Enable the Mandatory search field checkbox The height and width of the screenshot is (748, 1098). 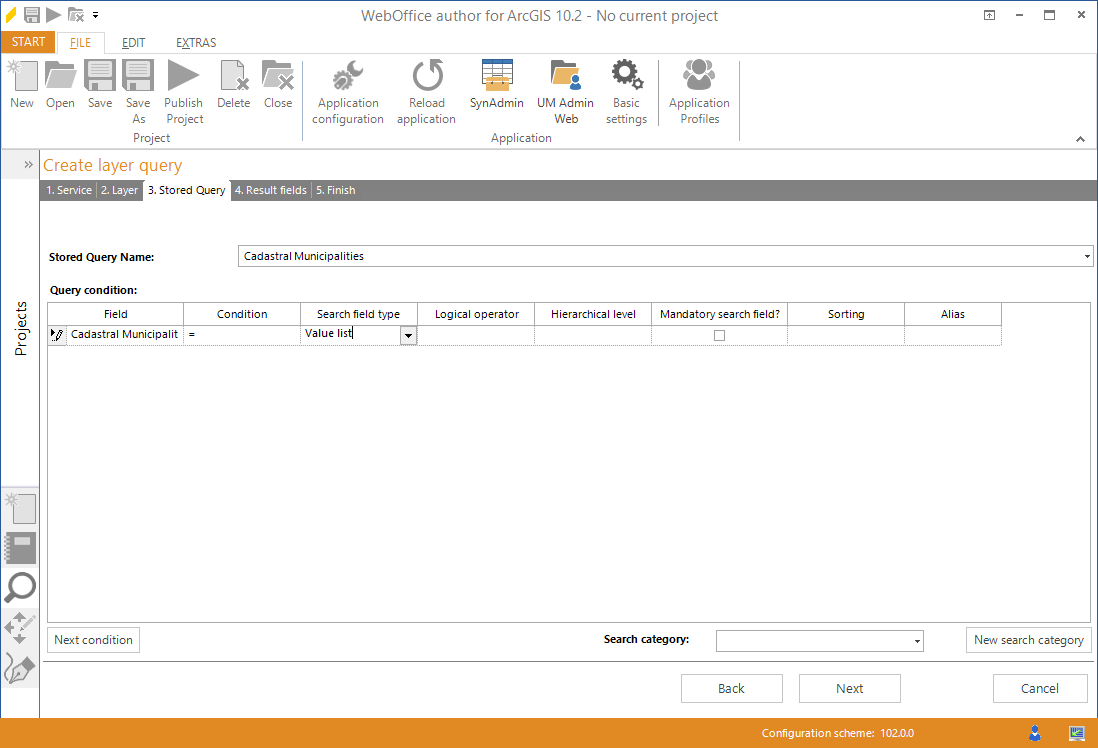pos(718,334)
